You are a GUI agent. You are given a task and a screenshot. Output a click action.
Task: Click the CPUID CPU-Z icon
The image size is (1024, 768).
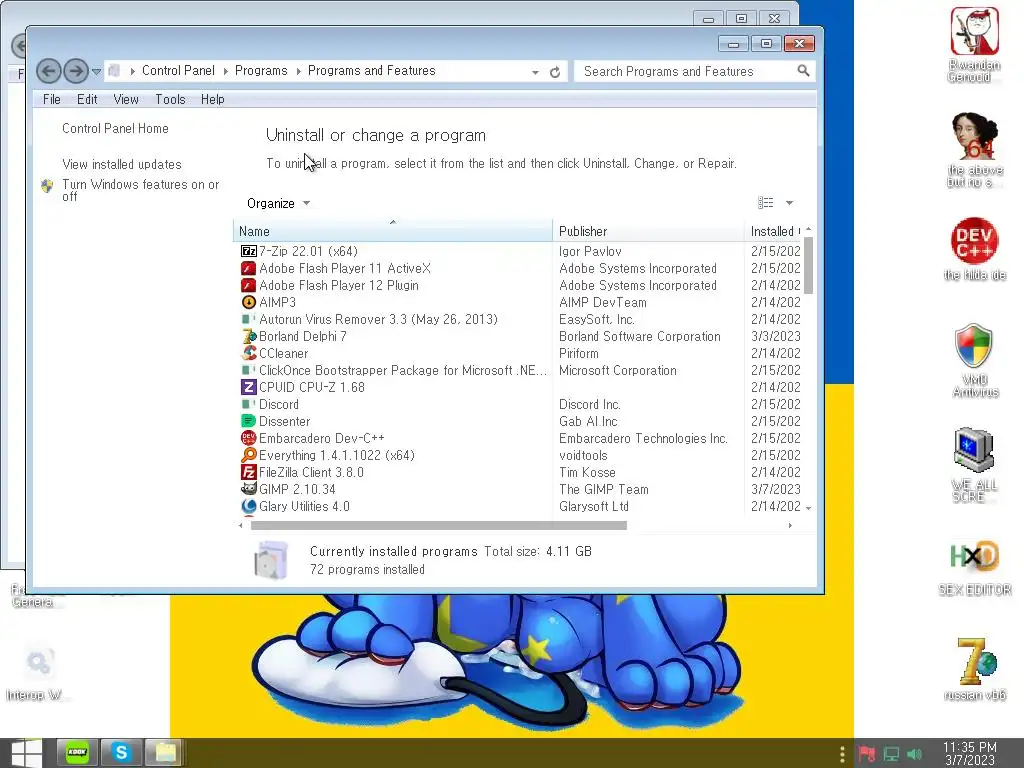[x=248, y=387]
